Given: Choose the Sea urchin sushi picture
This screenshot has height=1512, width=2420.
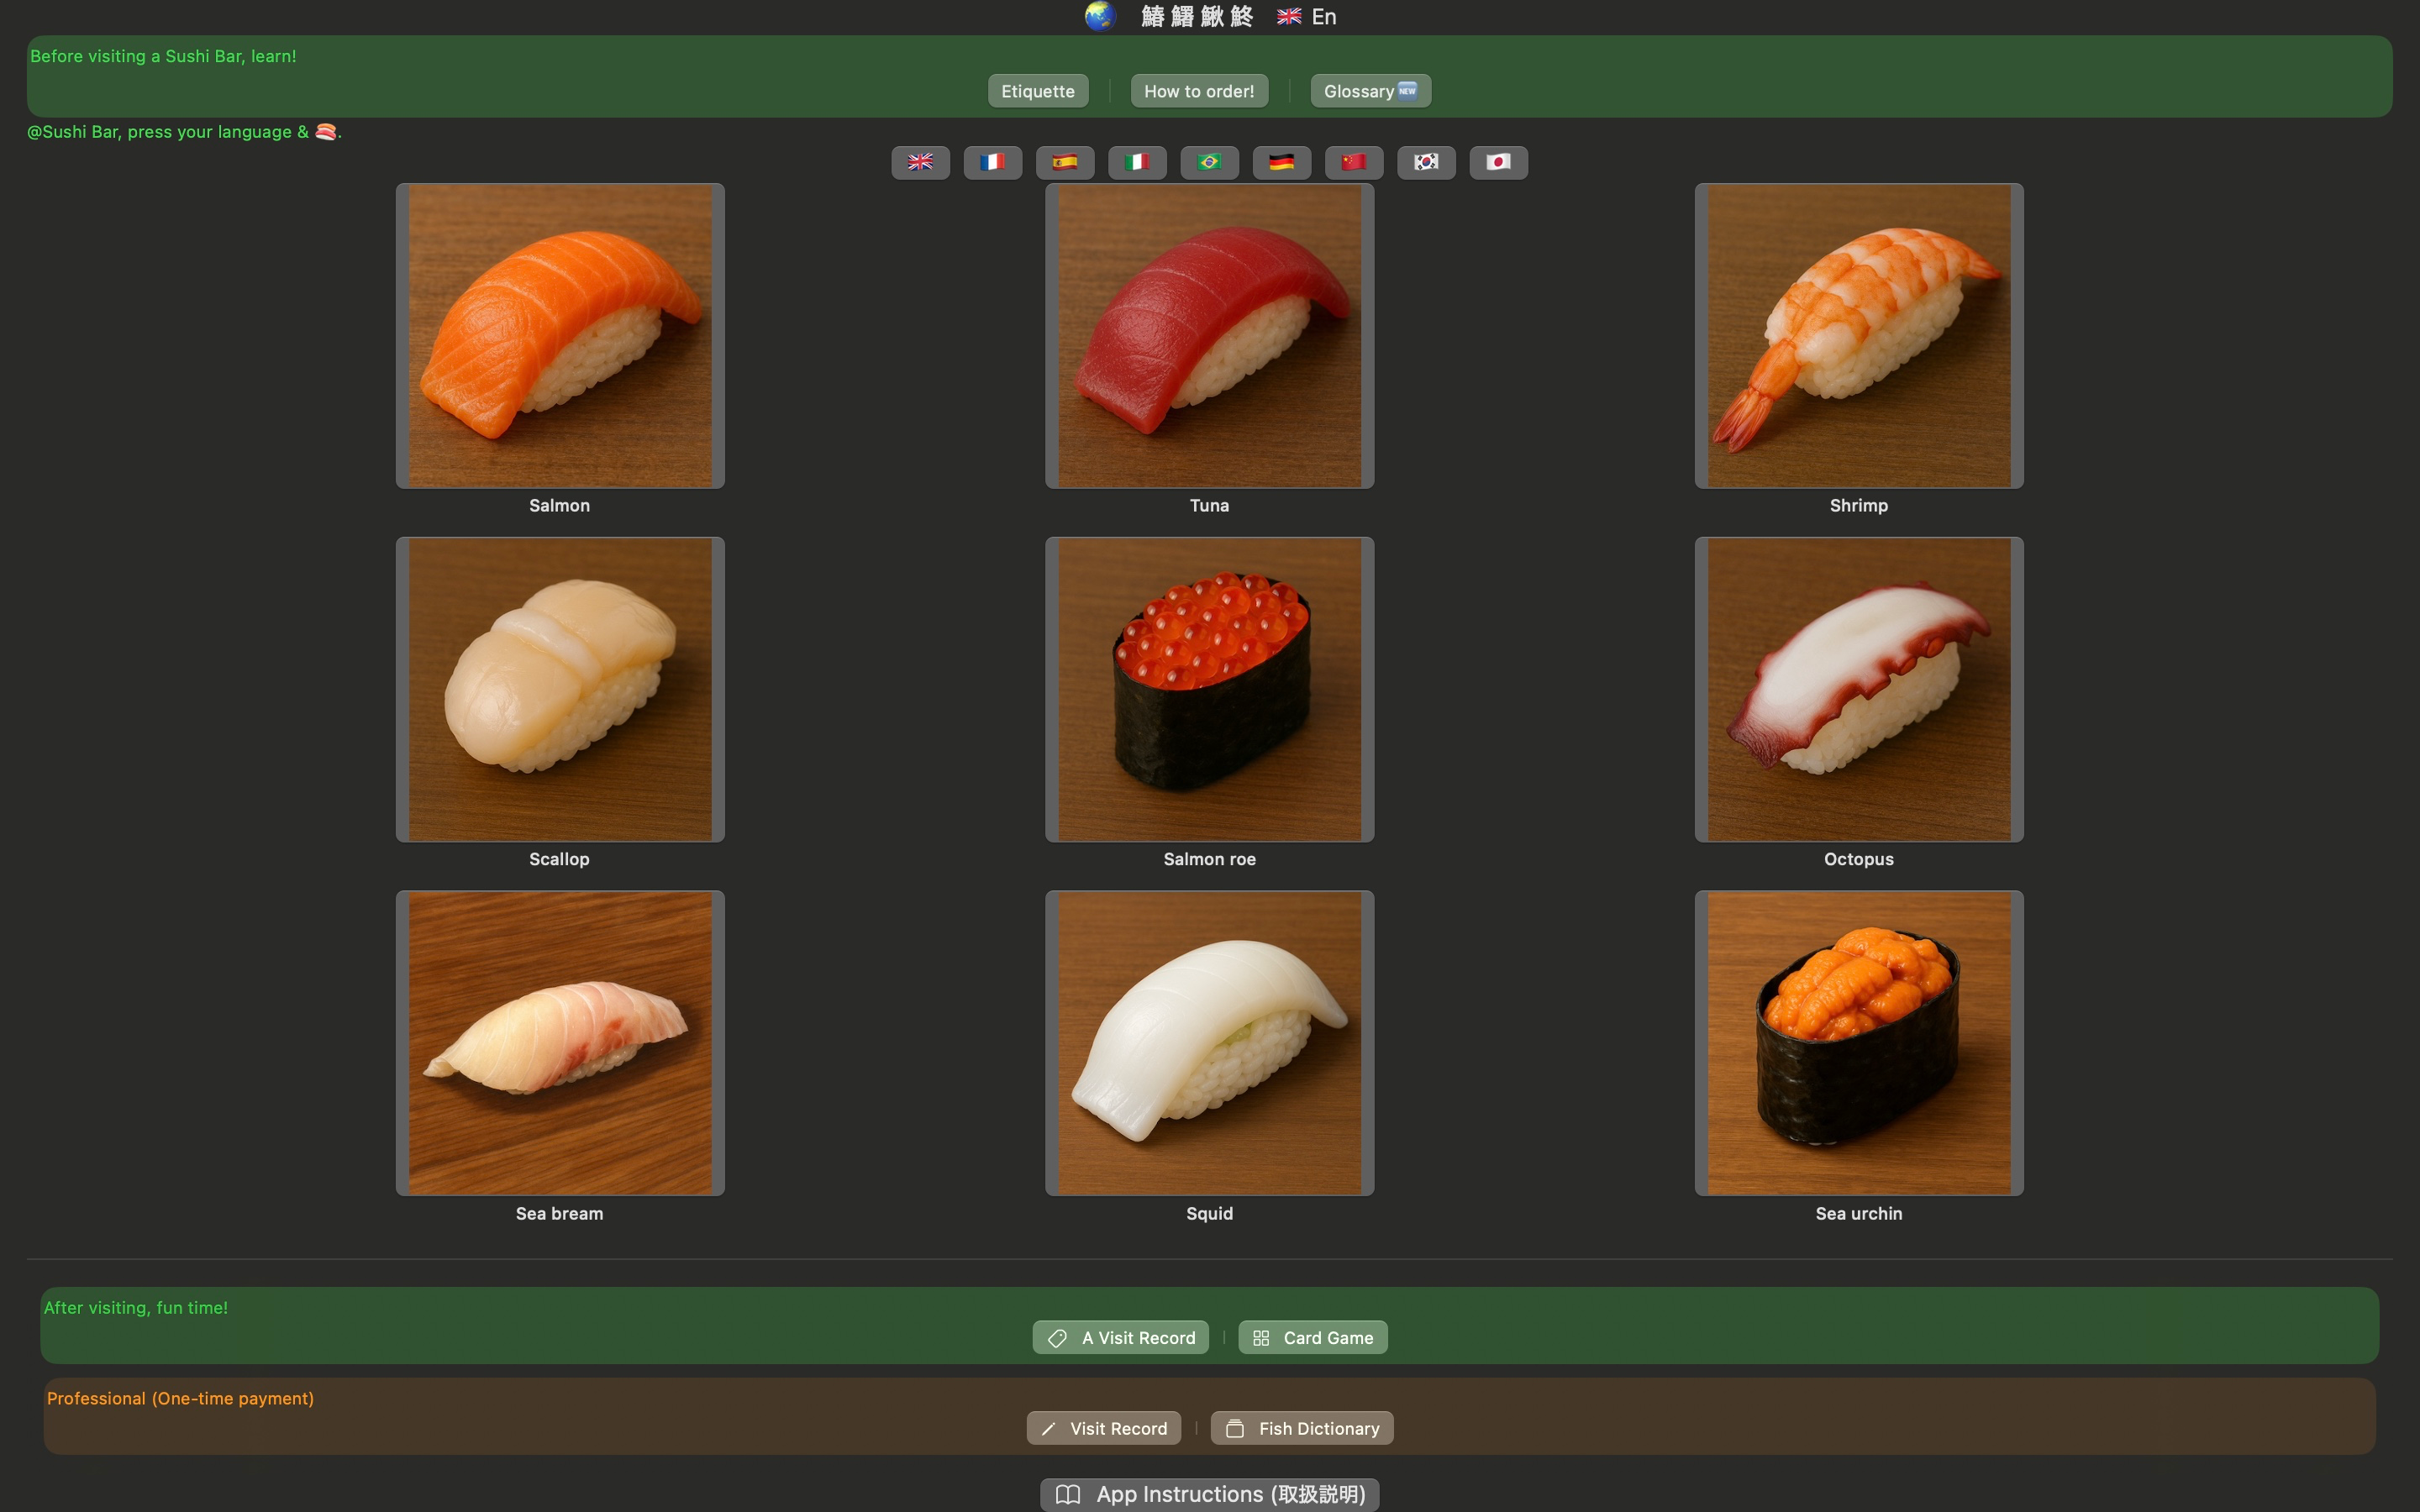Looking at the screenshot, I should (1859, 1043).
